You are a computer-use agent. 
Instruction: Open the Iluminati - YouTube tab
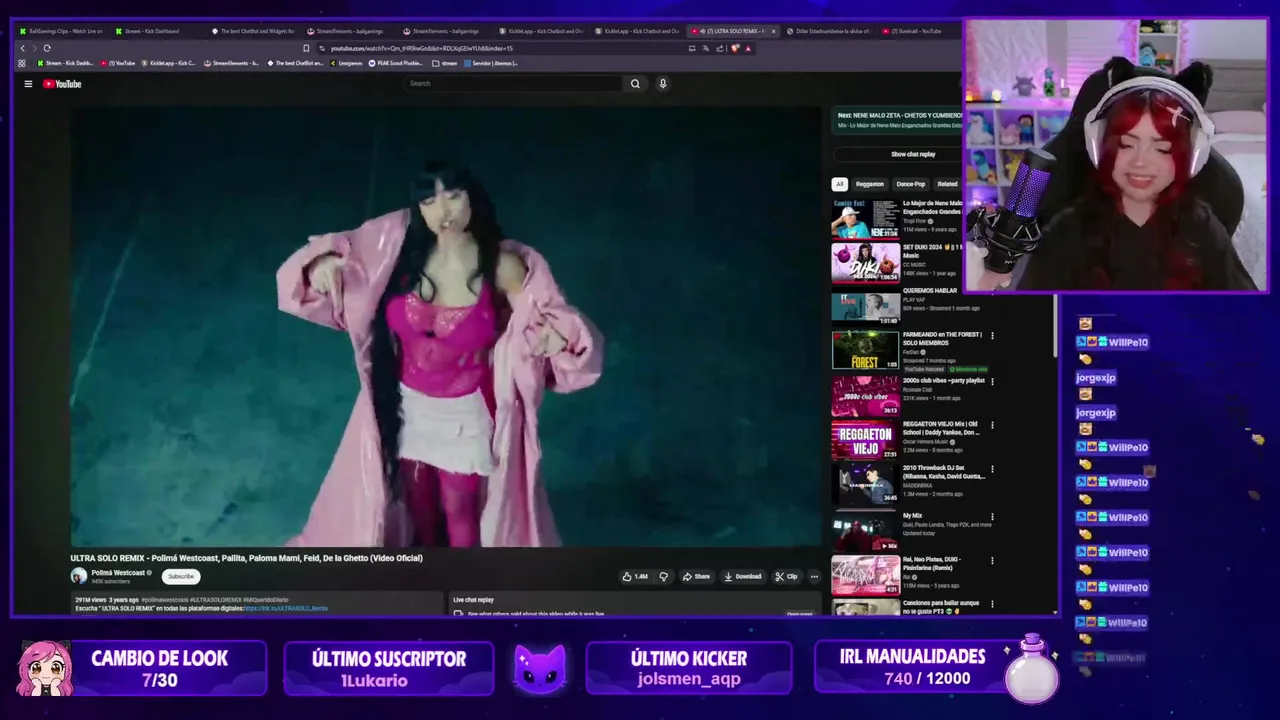[918, 31]
